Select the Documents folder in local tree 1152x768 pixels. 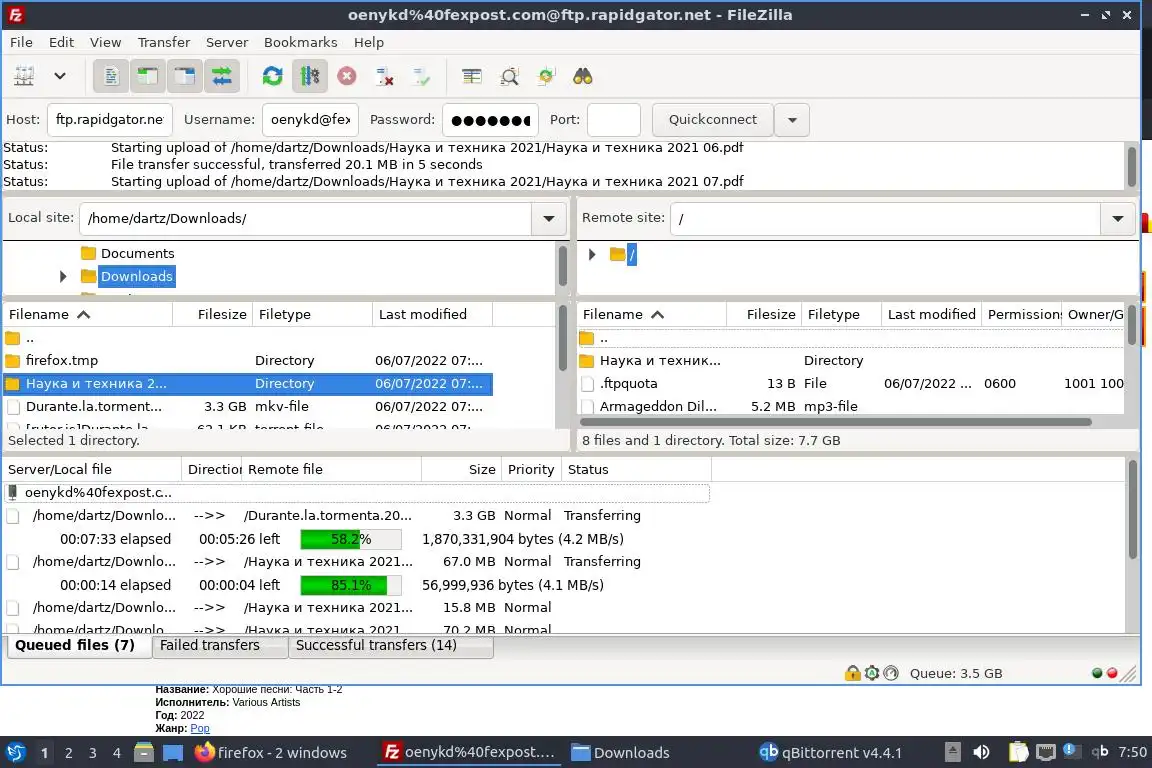click(137, 253)
